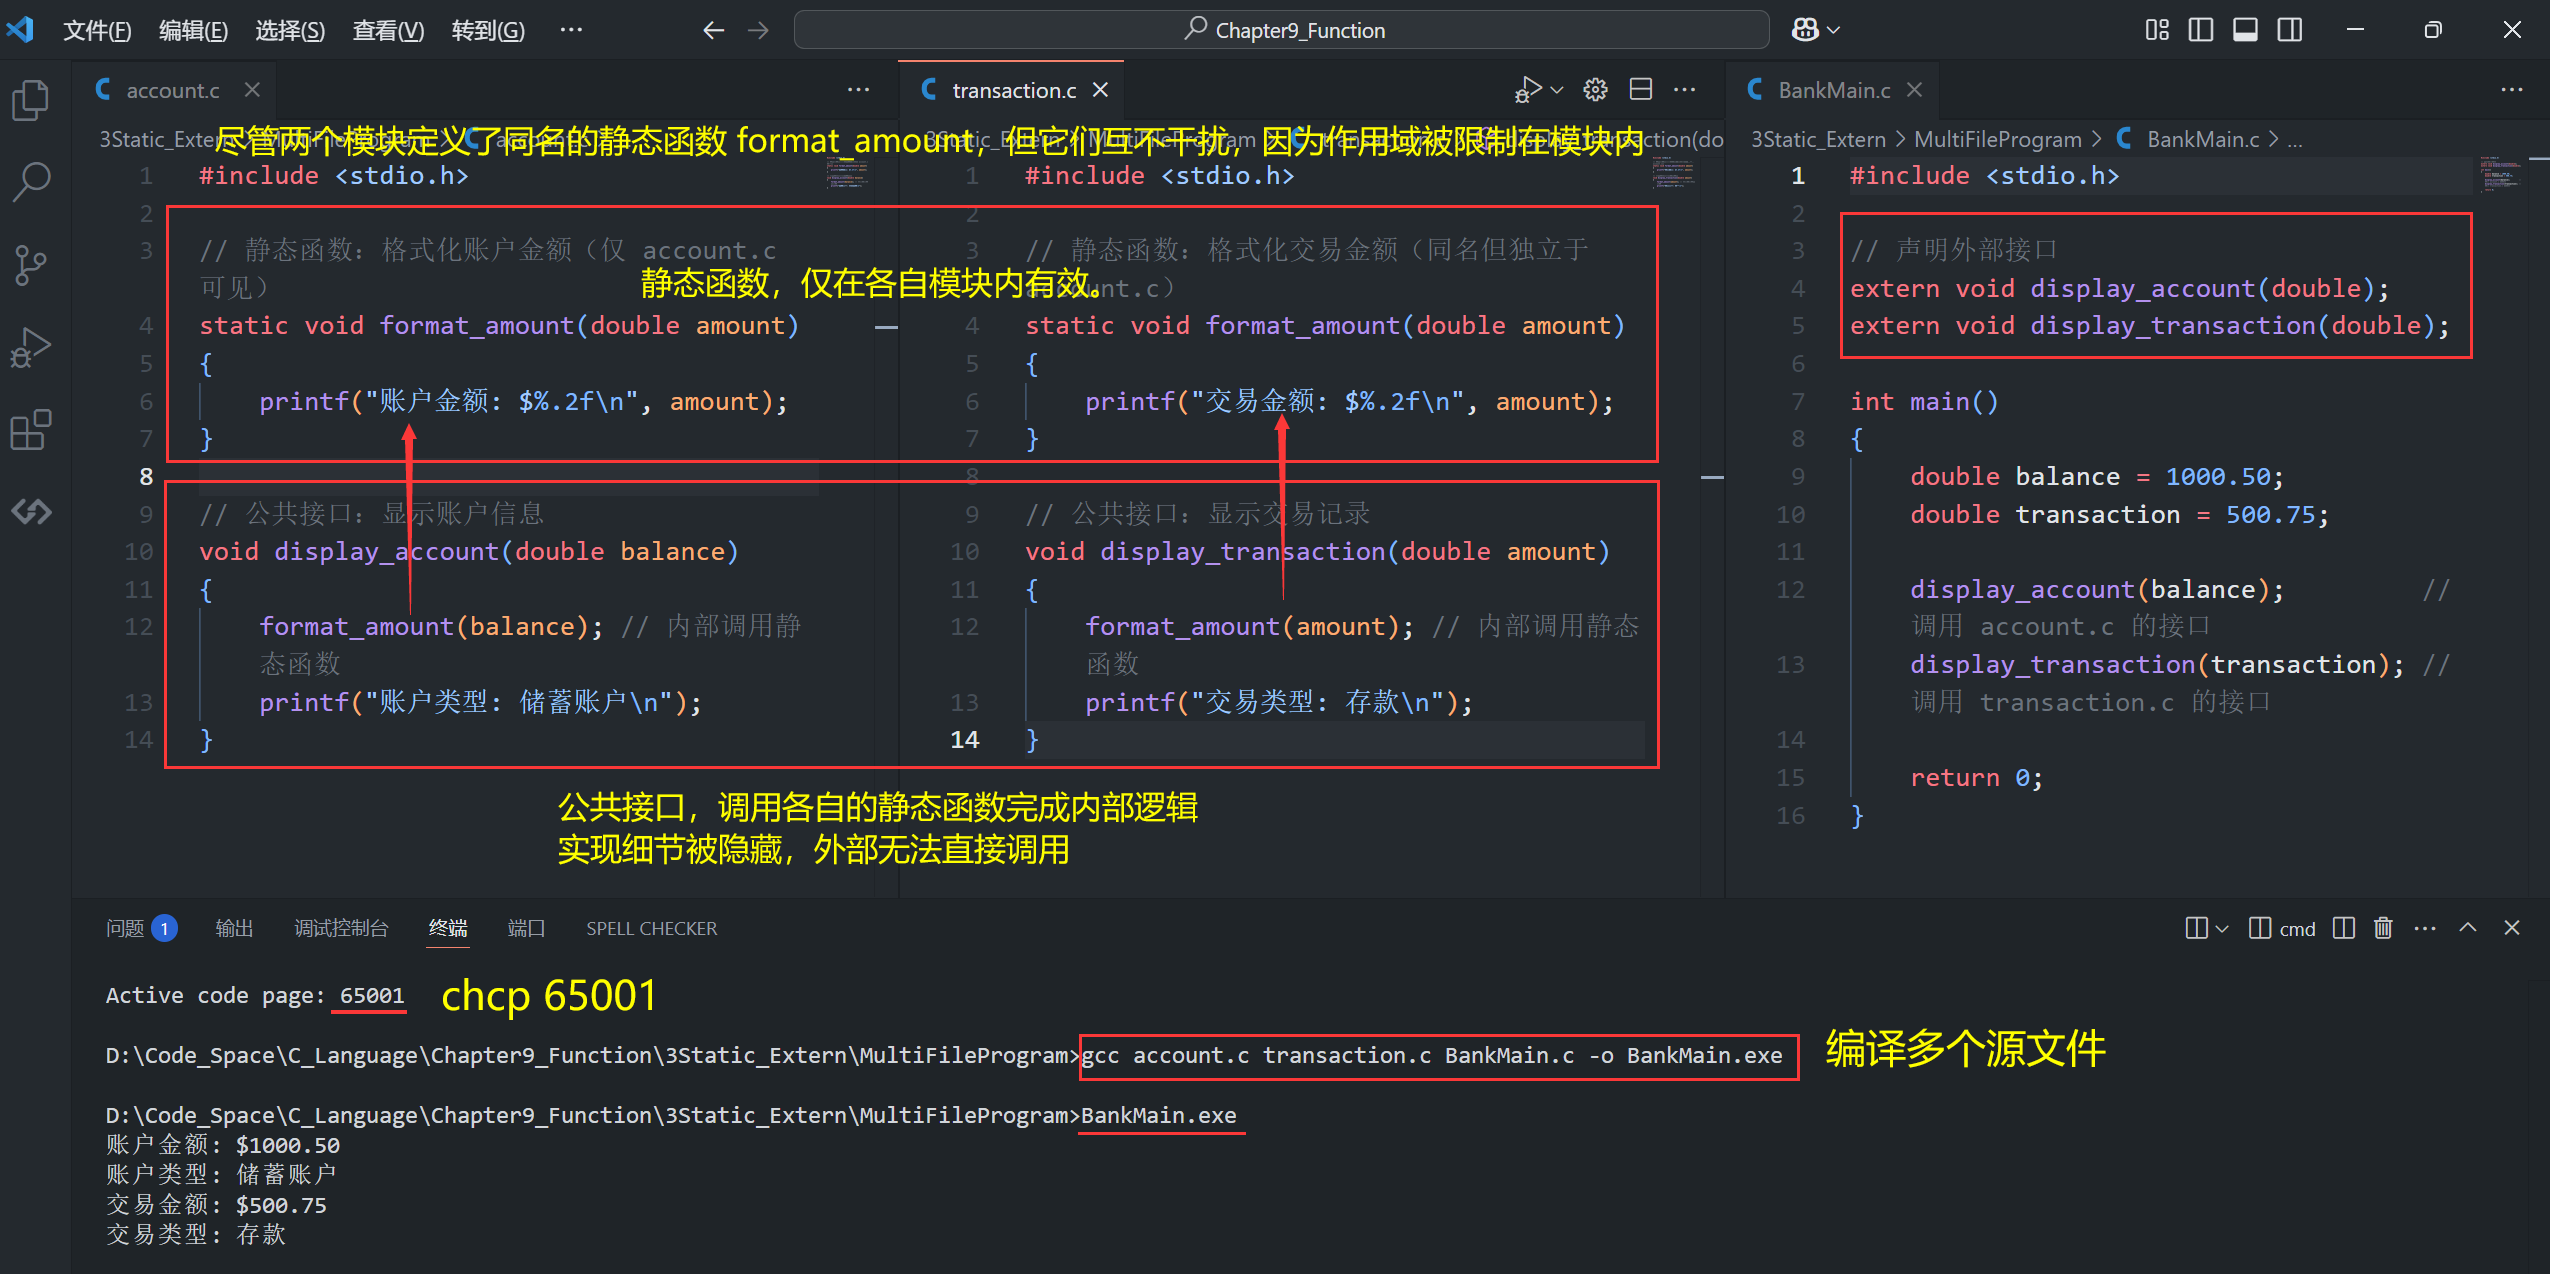
Task: Open the Source Control view
Action: 30,265
